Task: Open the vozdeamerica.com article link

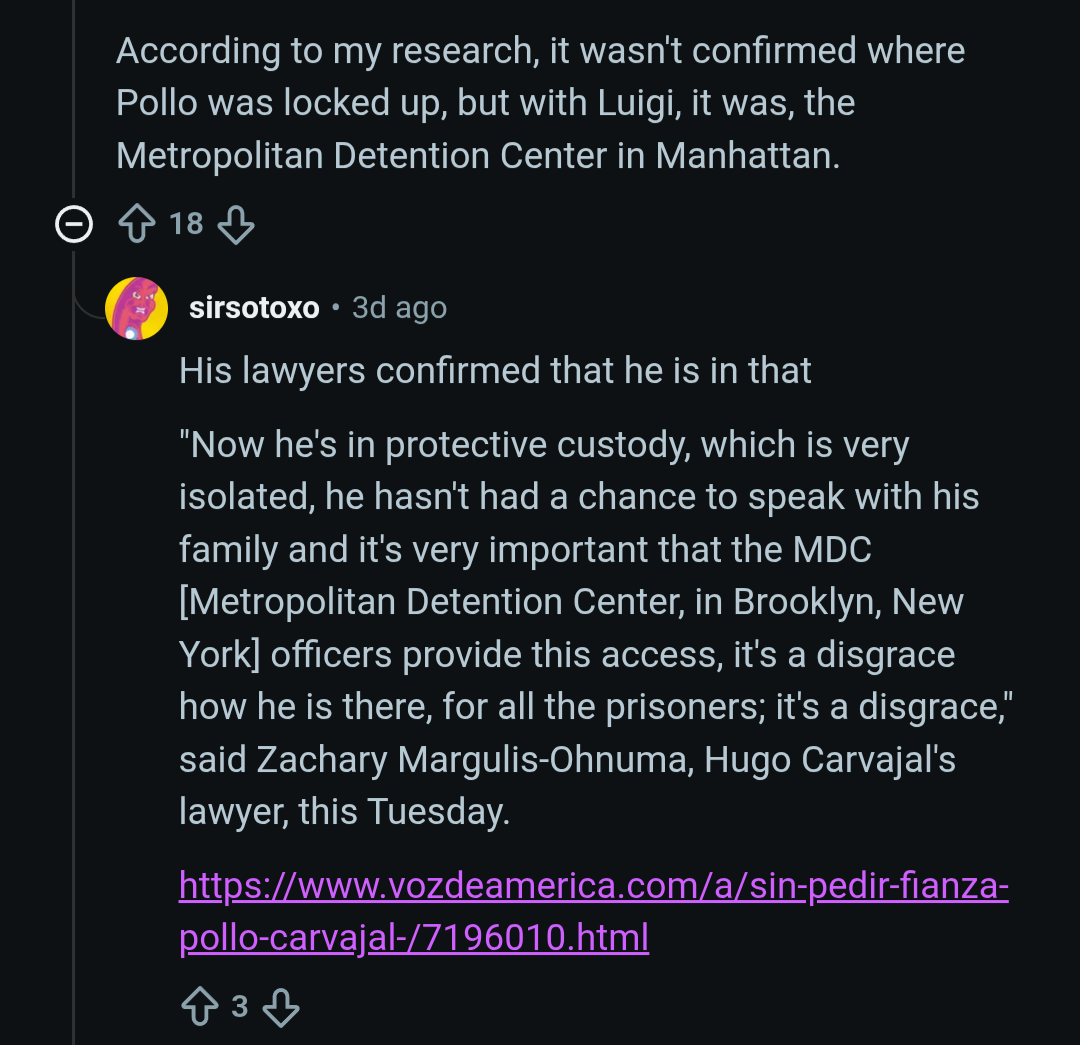Action: tap(593, 911)
